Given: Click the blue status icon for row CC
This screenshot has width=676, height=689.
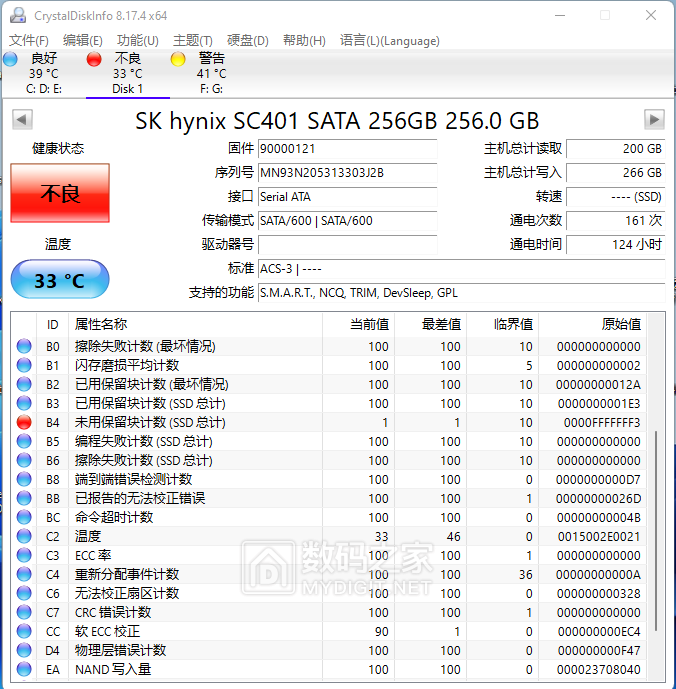Looking at the screenshot, I should coord(24,631).
